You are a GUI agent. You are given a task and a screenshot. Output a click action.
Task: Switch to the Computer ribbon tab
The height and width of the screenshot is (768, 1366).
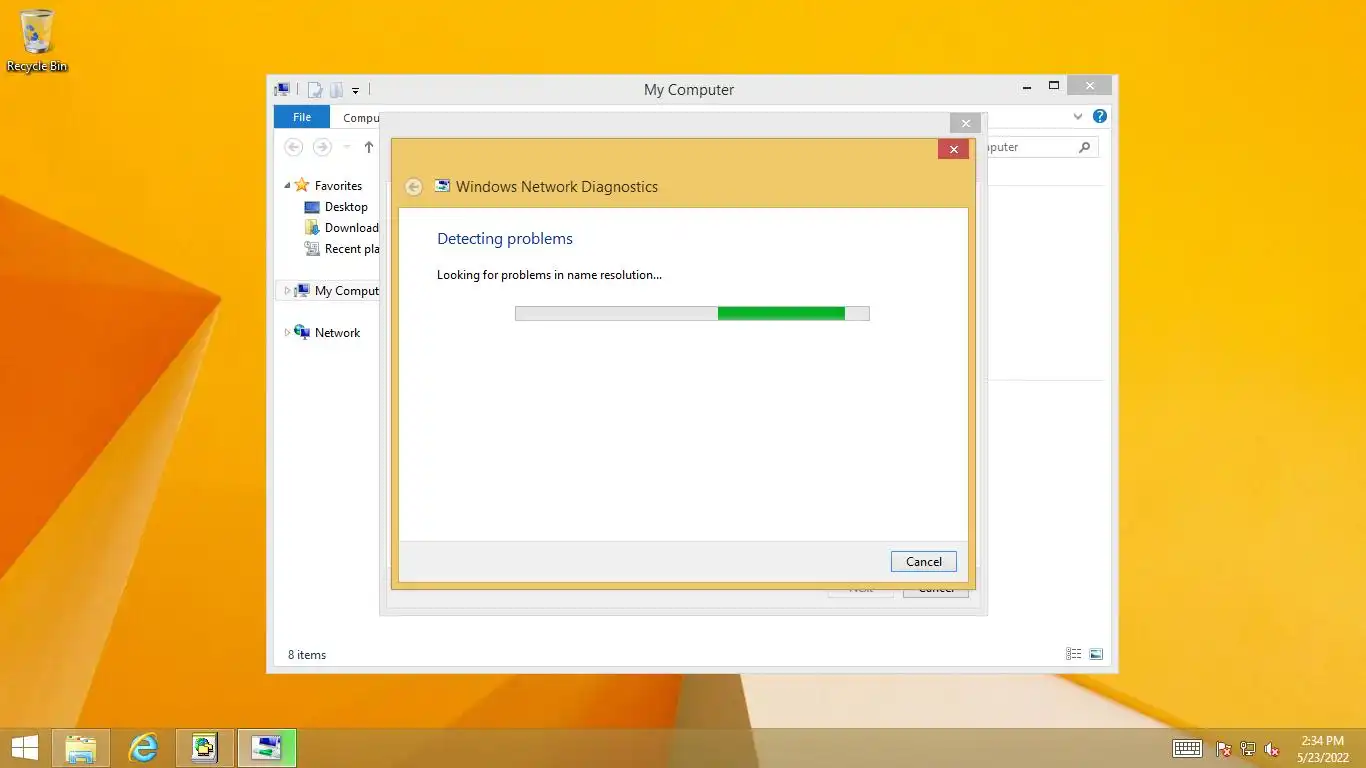(x=361, y=117)
